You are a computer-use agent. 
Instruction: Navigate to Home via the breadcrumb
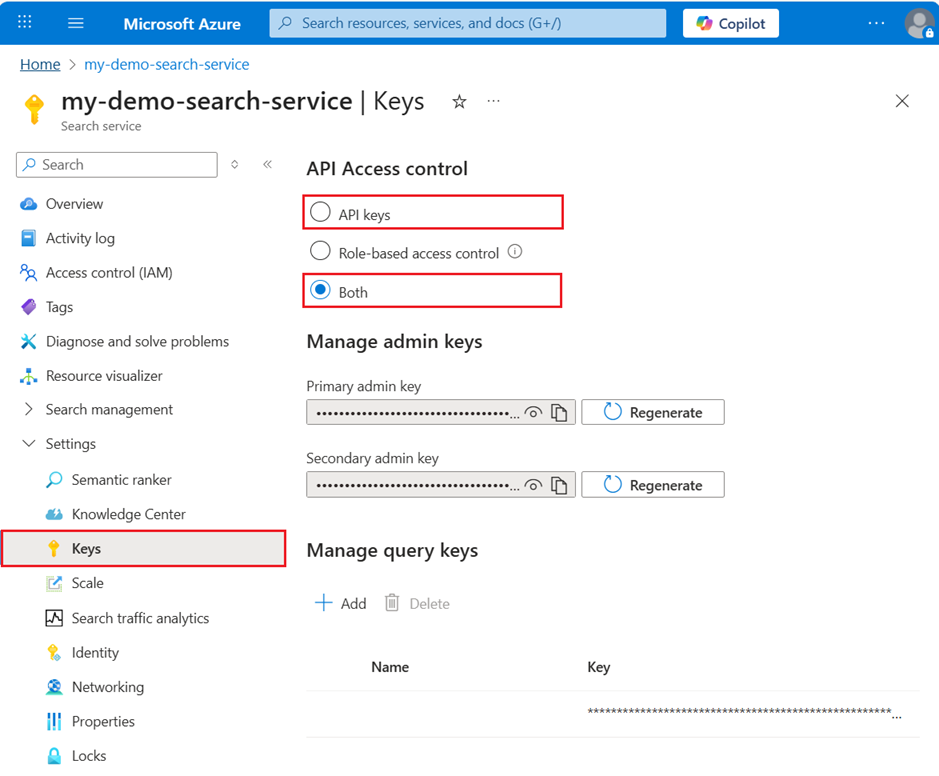click(40, 64)
